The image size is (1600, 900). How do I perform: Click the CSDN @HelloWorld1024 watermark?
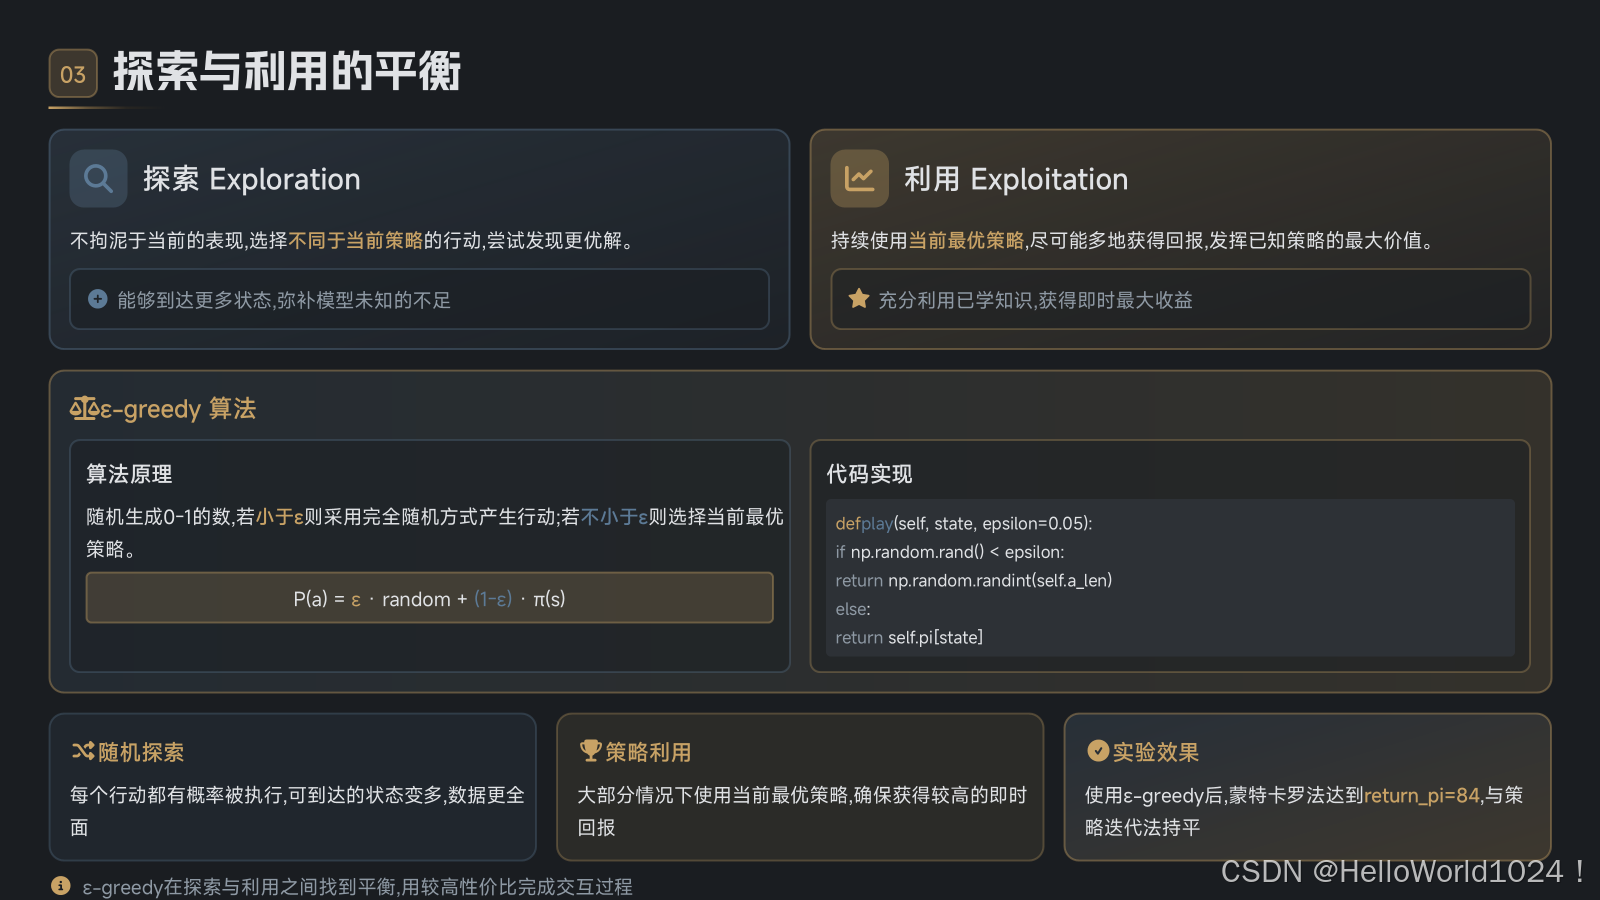[x=1402, y=872]
